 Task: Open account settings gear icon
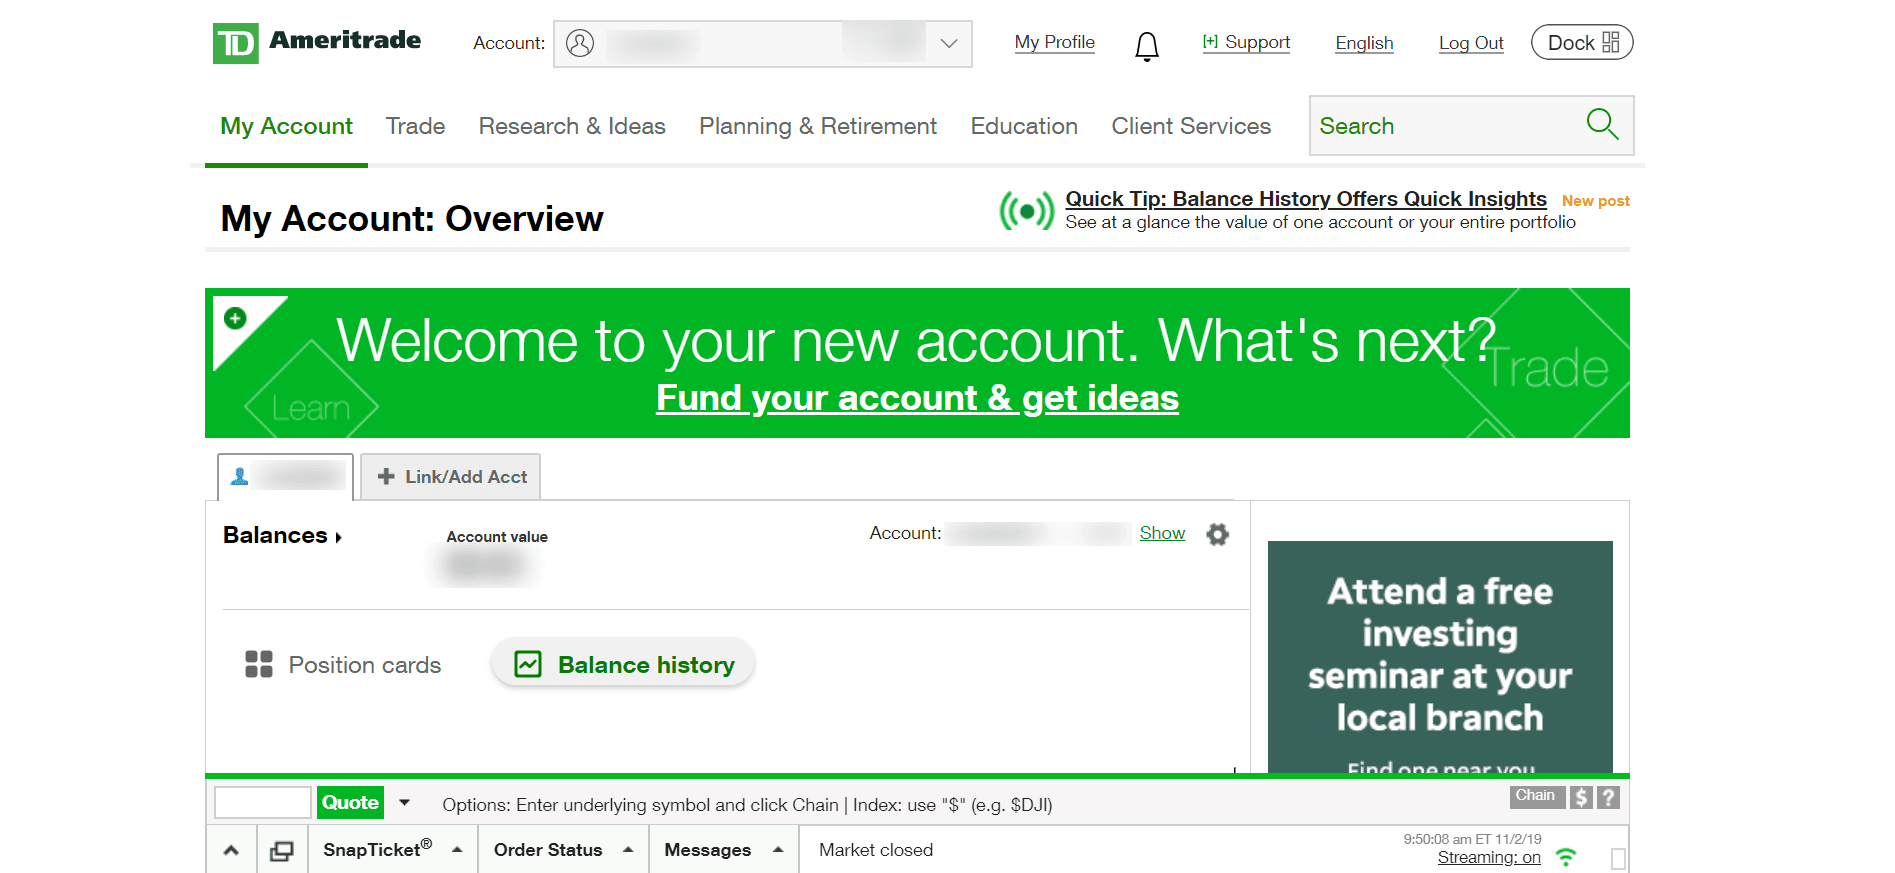pos(1217,534)
